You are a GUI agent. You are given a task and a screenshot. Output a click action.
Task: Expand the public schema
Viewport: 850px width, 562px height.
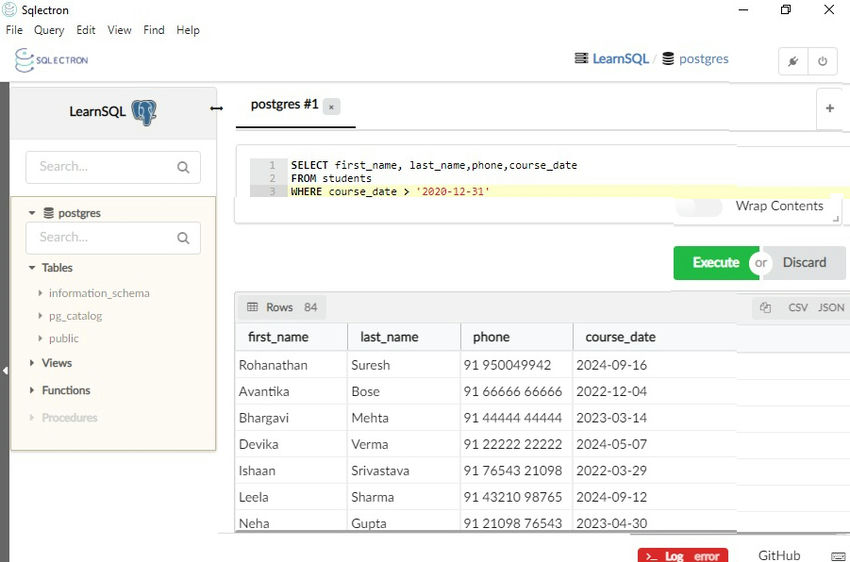(40, 338)
